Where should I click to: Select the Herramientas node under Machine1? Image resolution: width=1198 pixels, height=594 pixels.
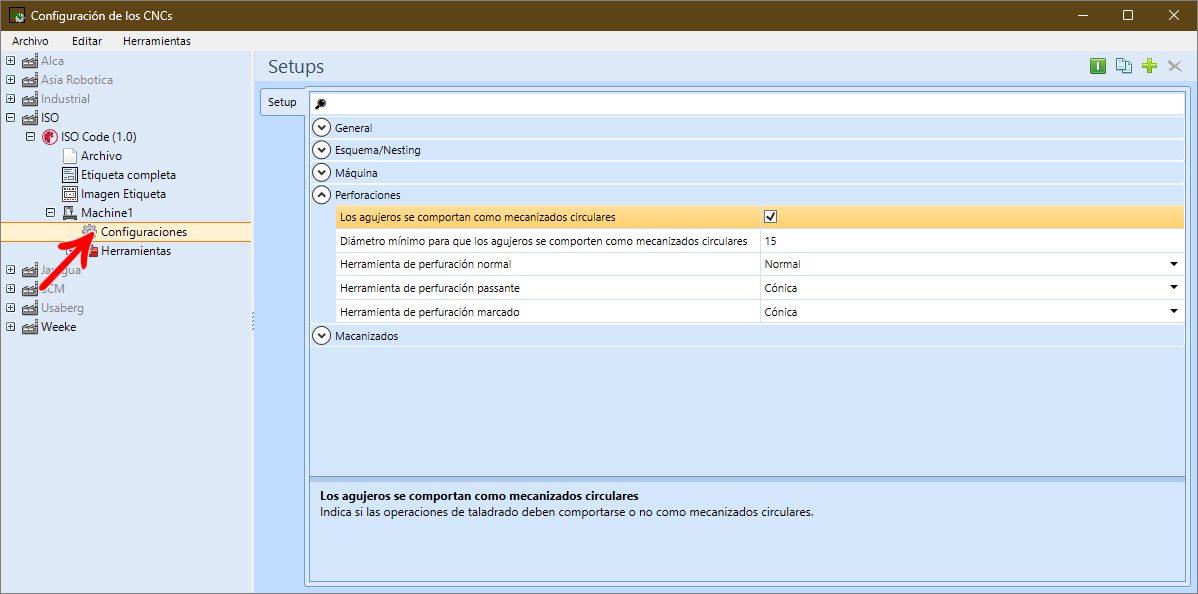point(136,251)
